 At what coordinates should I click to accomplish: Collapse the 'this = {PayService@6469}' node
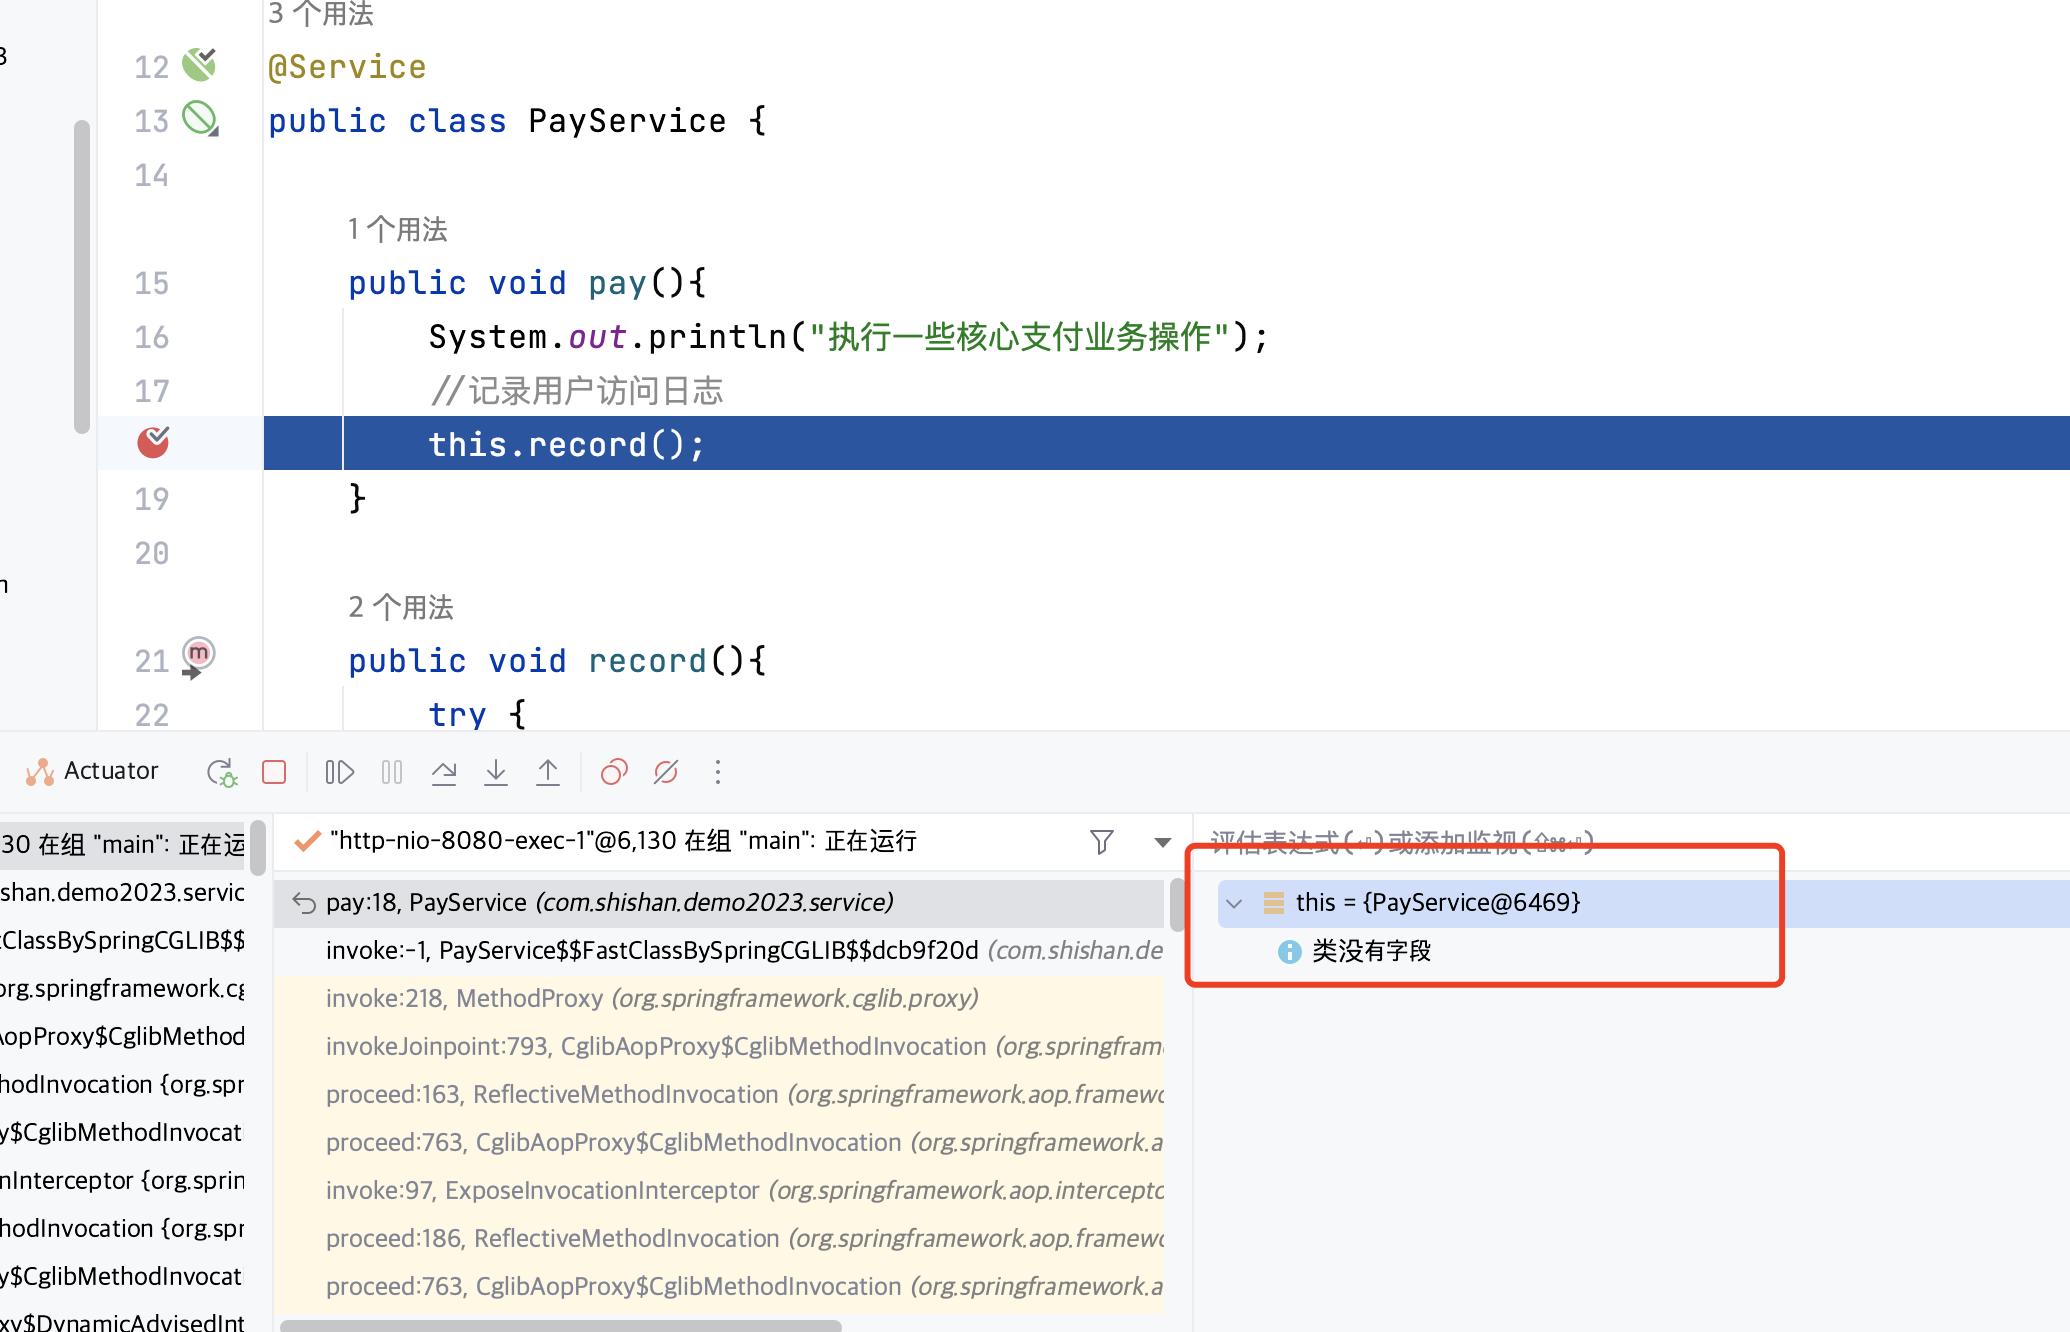pyautogui.click(x=1234, y=903)
